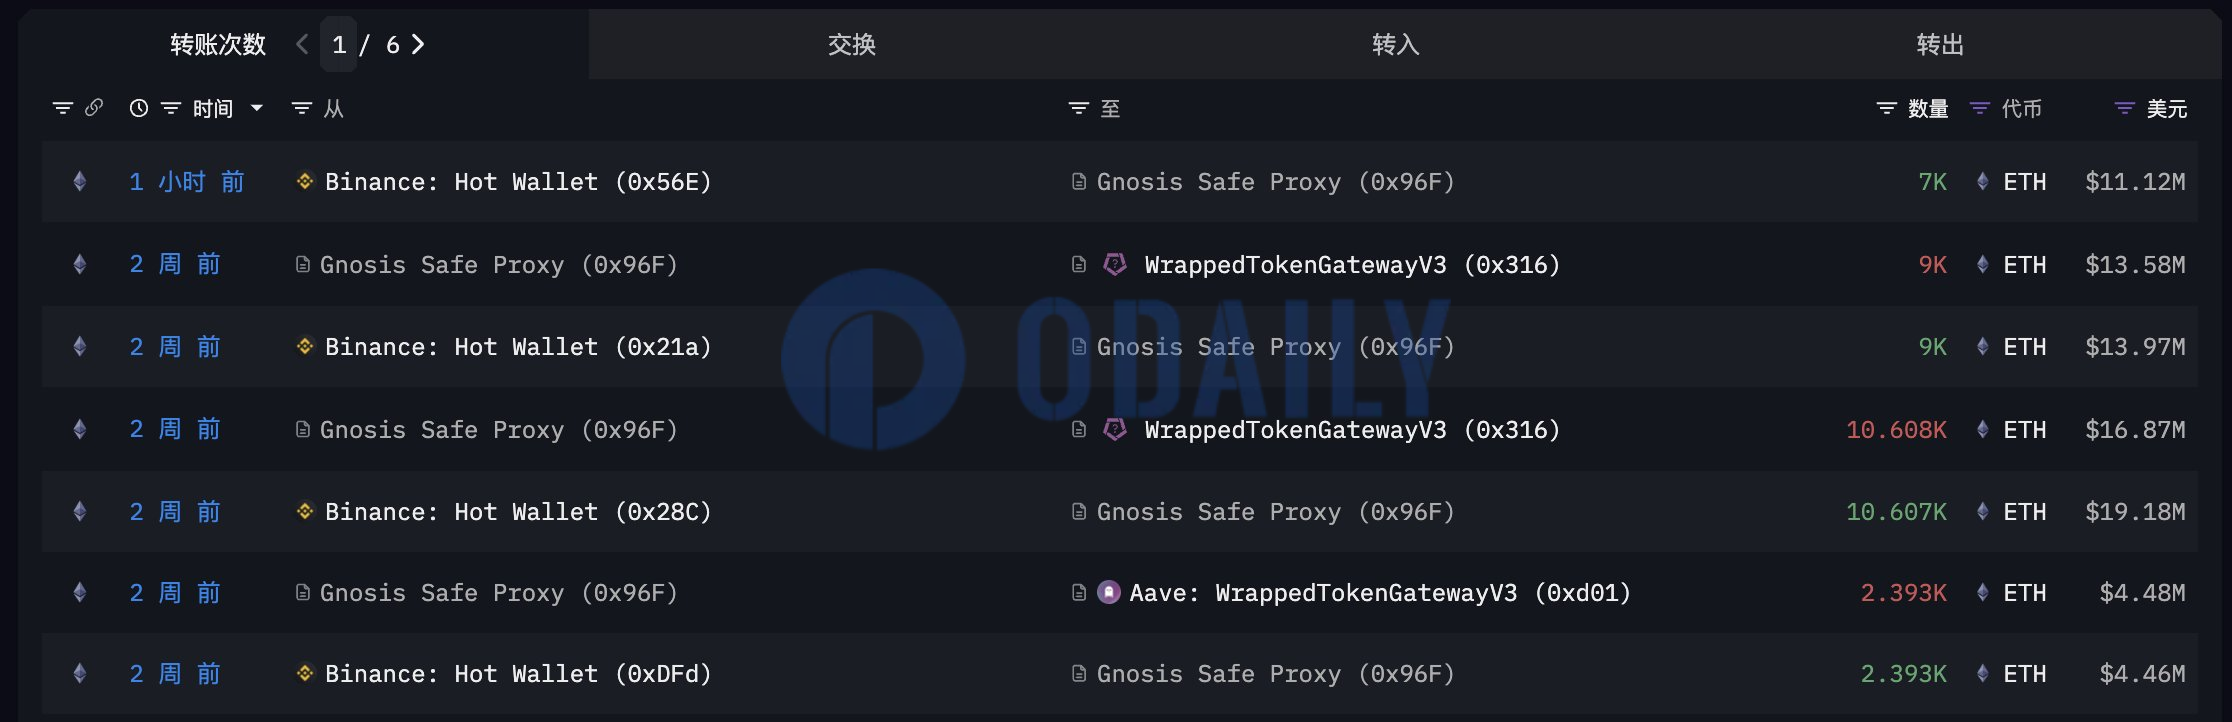Click the clock icon beside 时间
The image size is (2232, 722).
click(139, 108)
